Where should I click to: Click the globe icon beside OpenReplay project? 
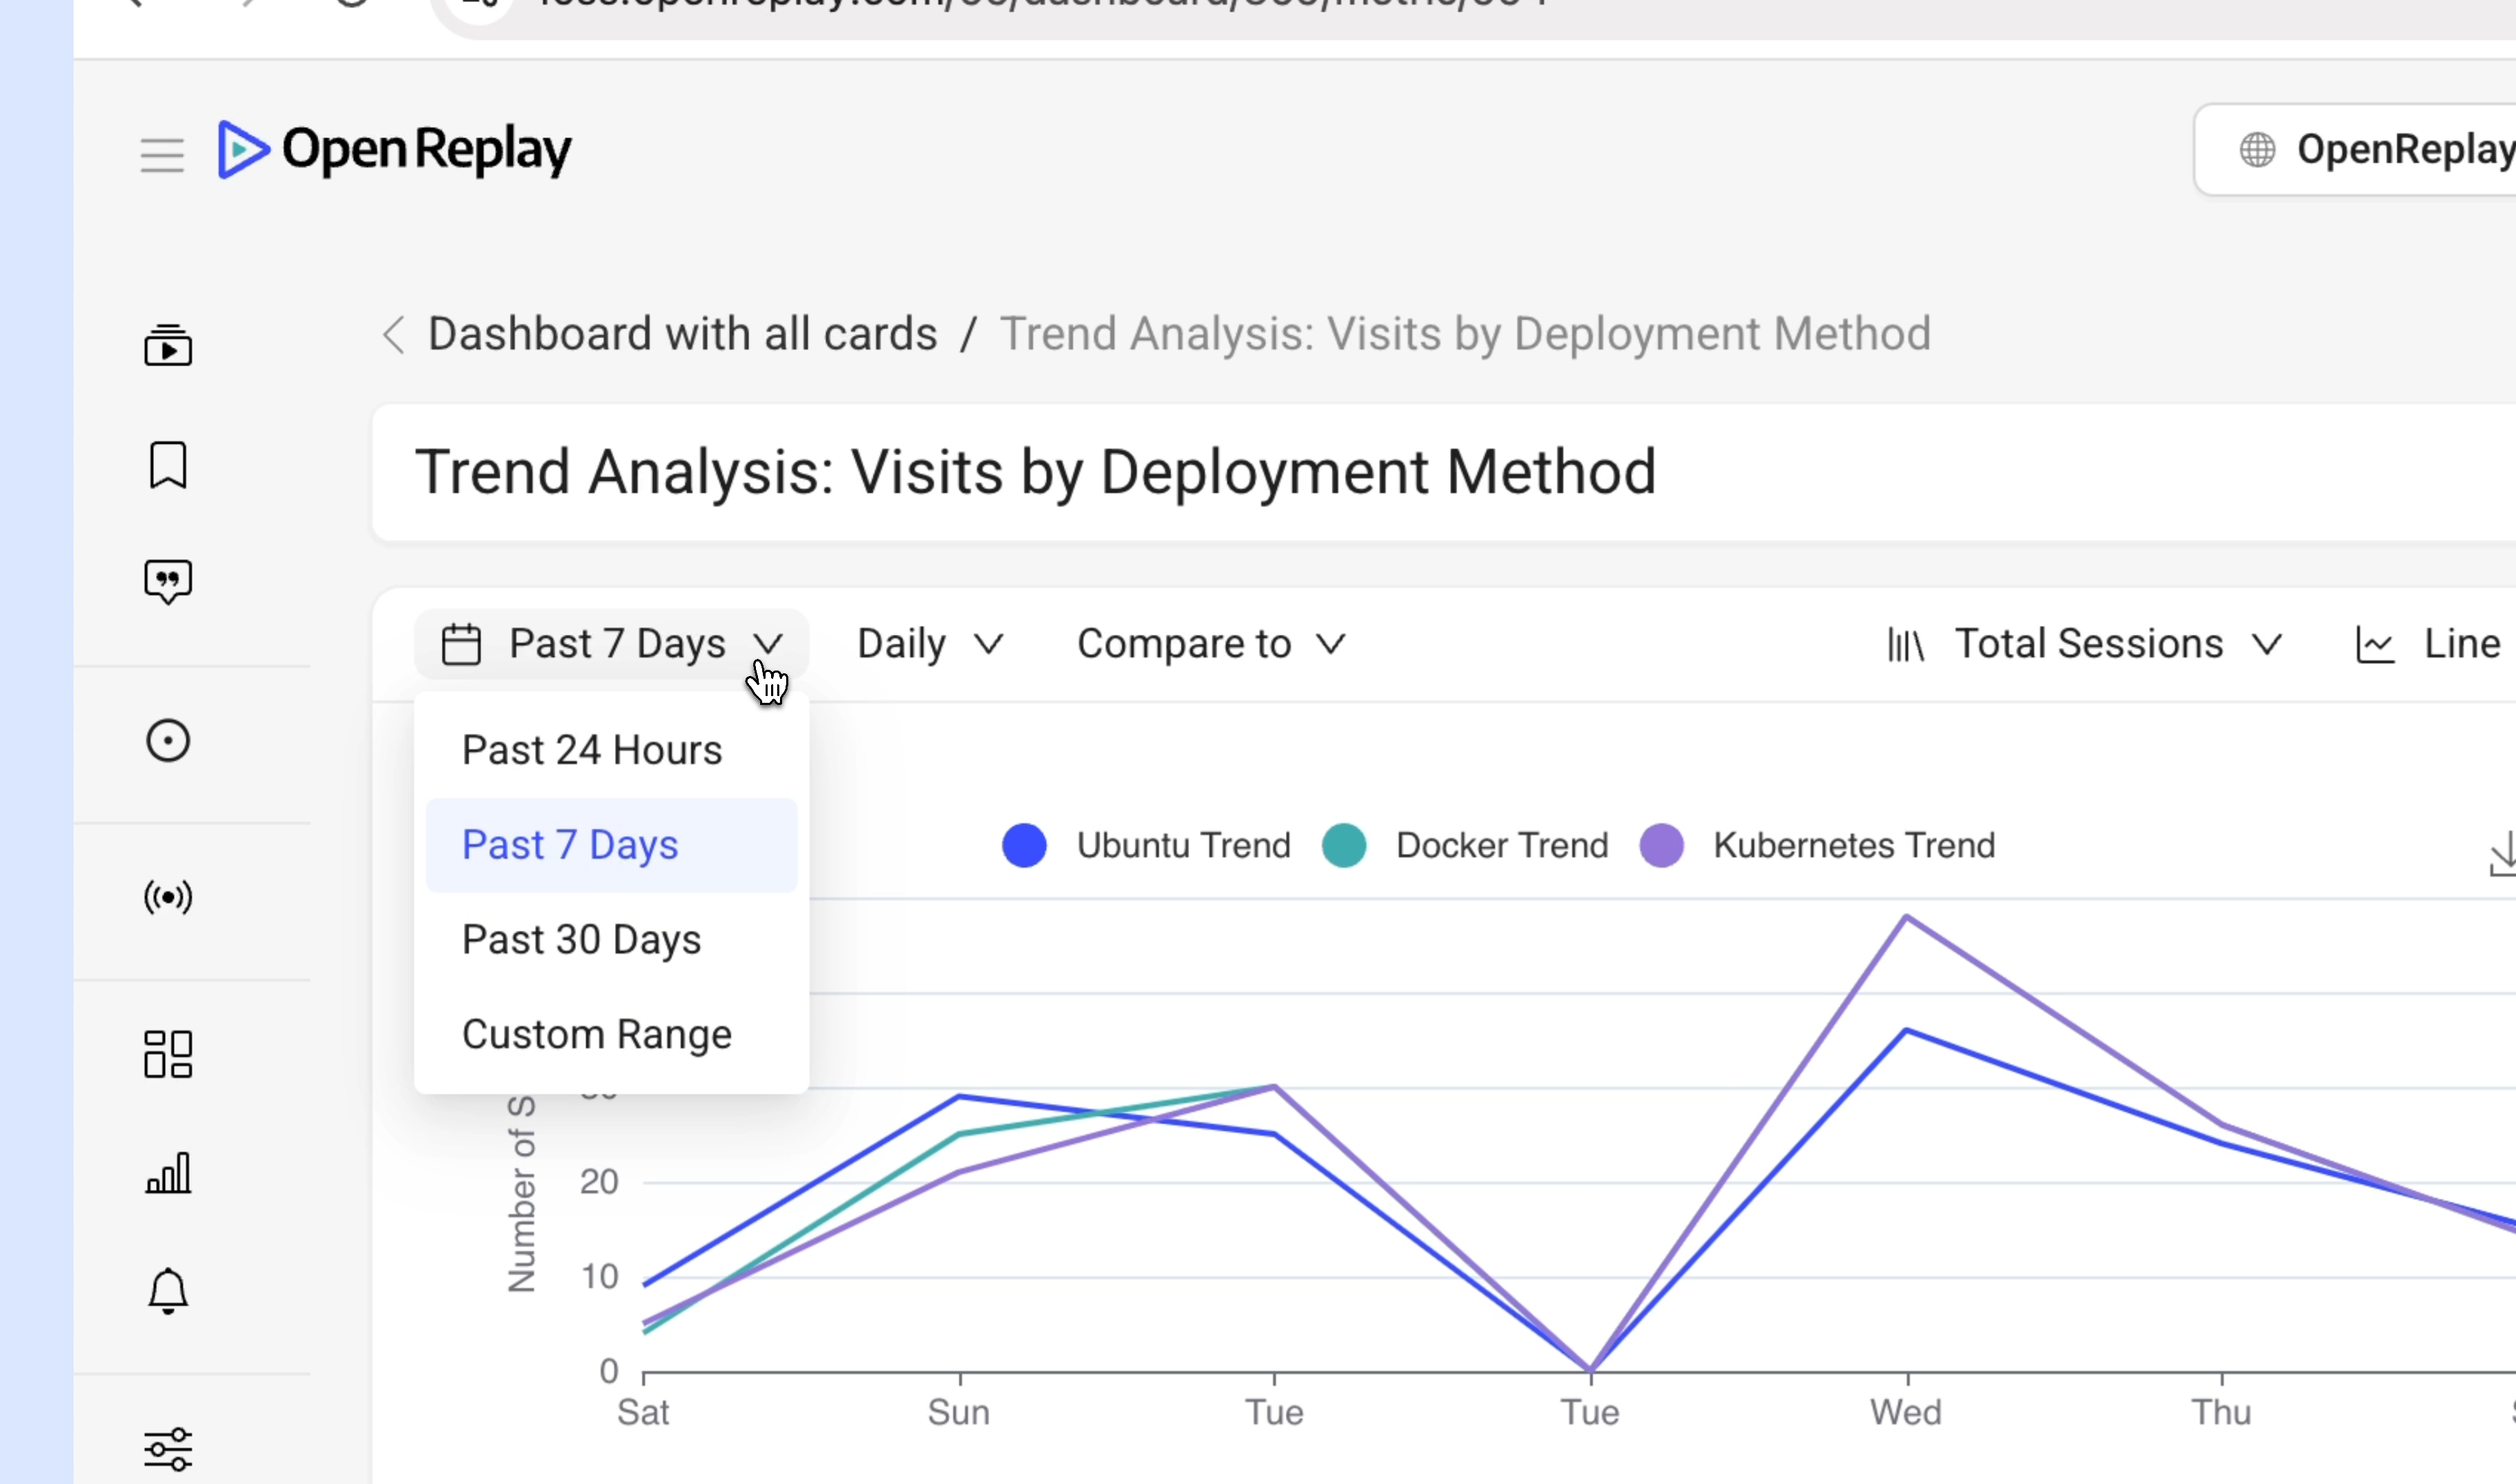[x=2257, y=150]
